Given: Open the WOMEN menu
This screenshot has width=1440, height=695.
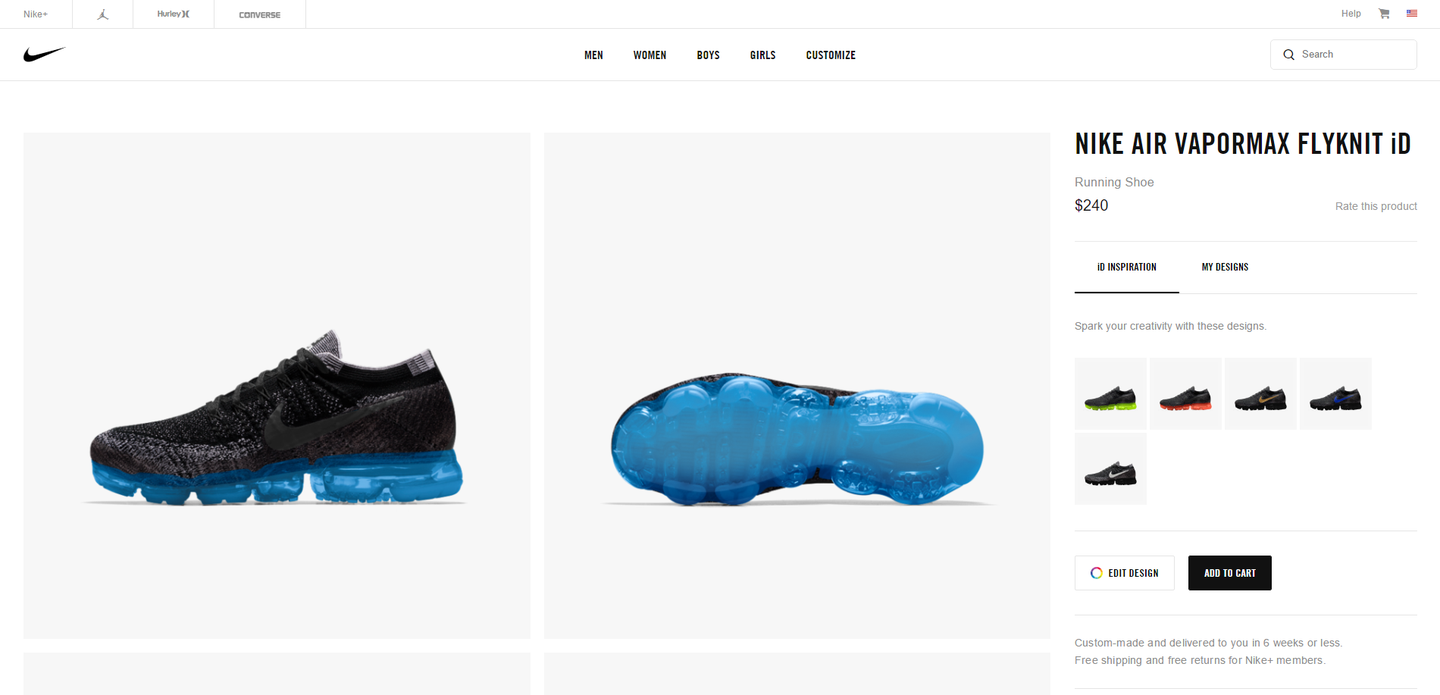Looking at the screenshot, I should coord(650,55).
